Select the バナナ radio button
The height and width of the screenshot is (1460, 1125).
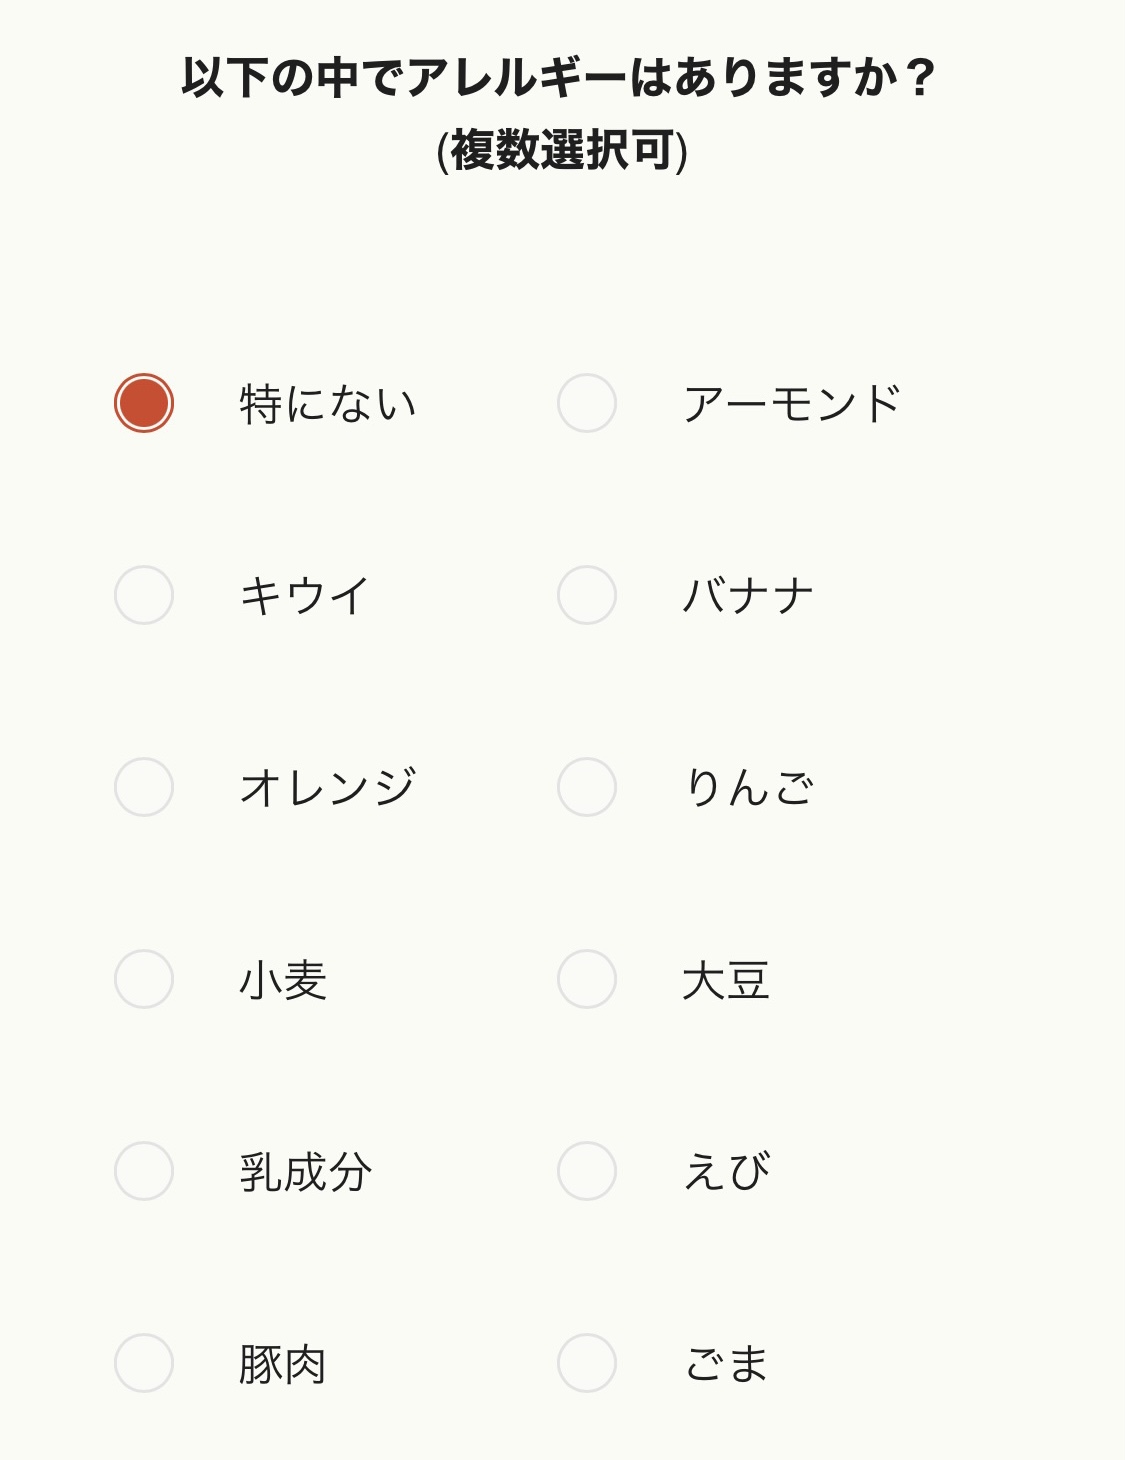587,595
